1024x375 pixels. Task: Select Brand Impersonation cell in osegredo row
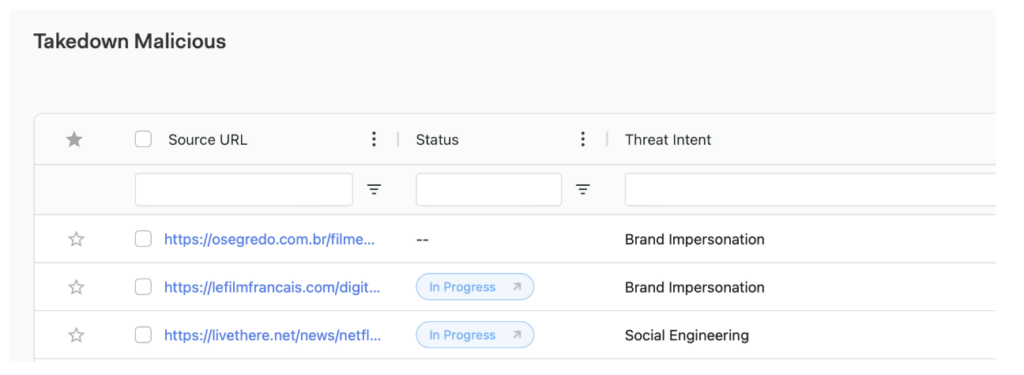[x=694, y=240]
